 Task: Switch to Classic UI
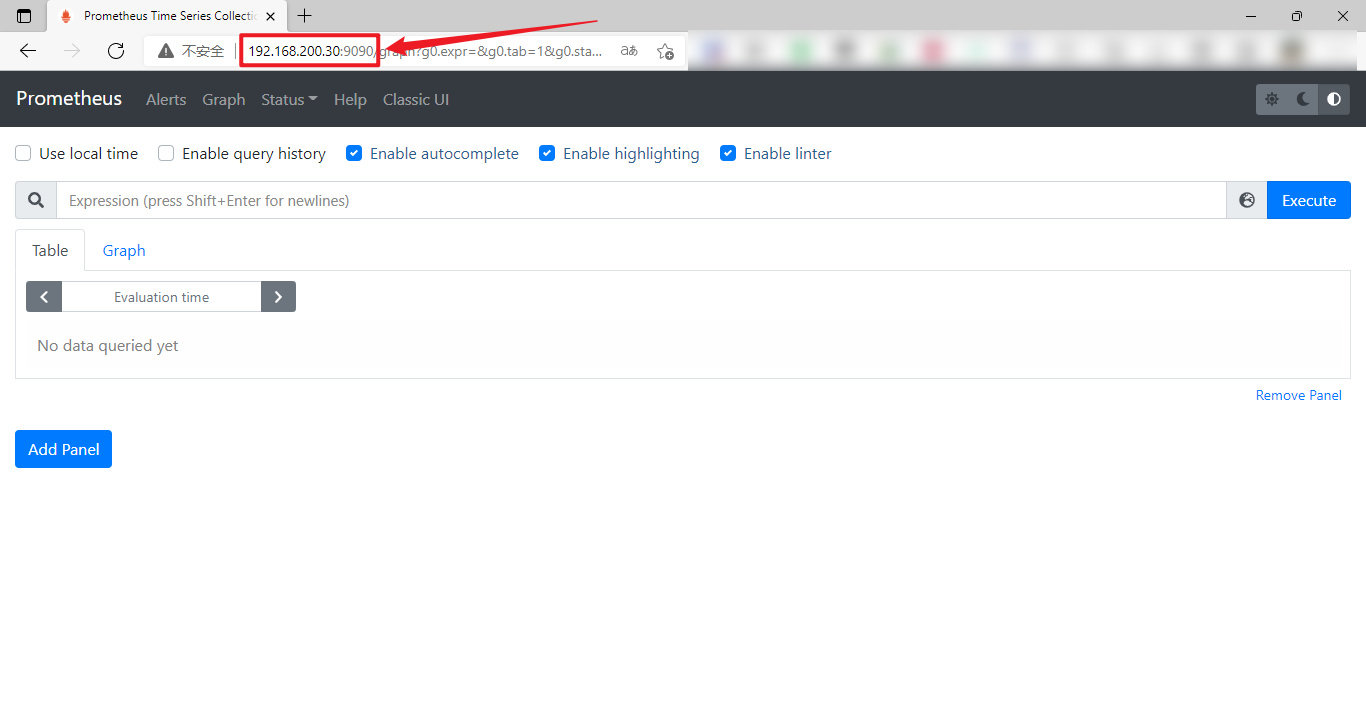point(416,99)
